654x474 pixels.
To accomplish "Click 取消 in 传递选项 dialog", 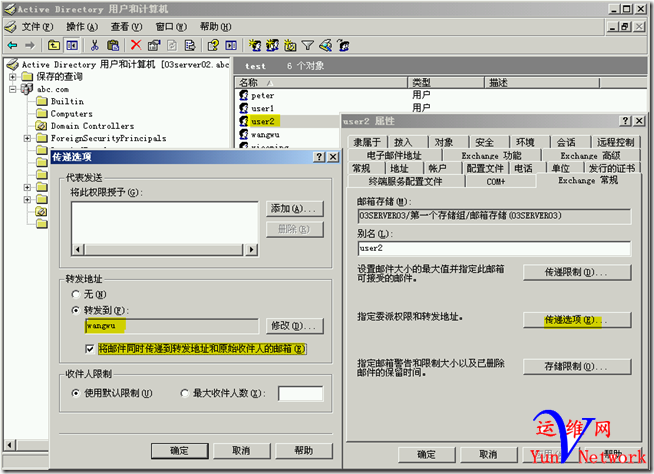I will click(241, 451).
